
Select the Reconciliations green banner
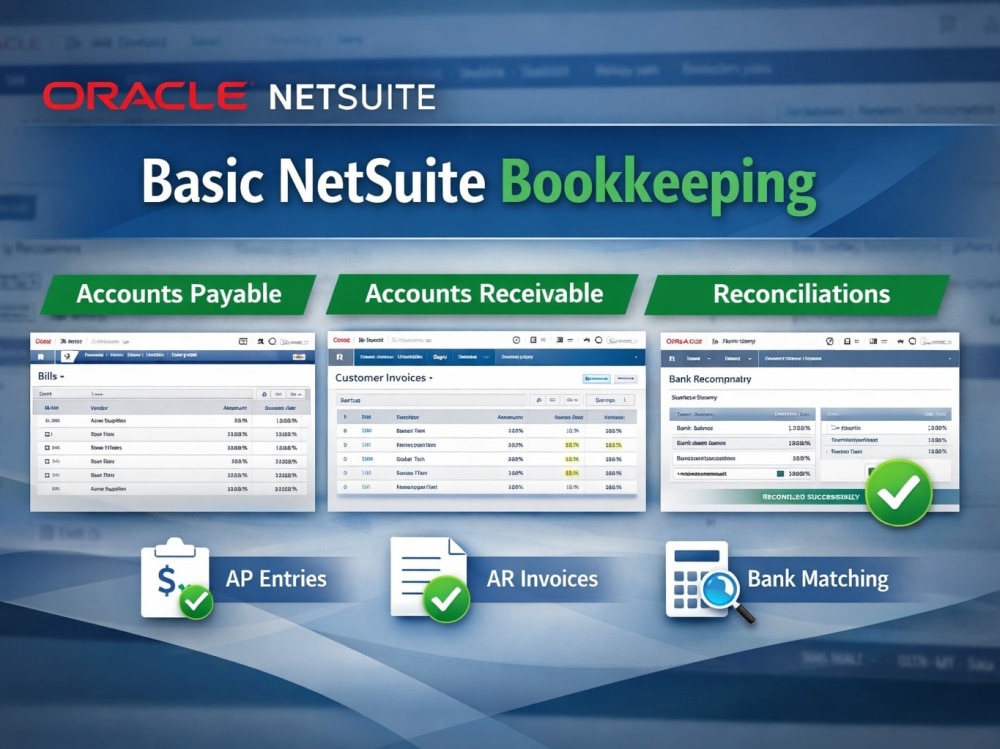pyautogui.click(x=798, y=294)
